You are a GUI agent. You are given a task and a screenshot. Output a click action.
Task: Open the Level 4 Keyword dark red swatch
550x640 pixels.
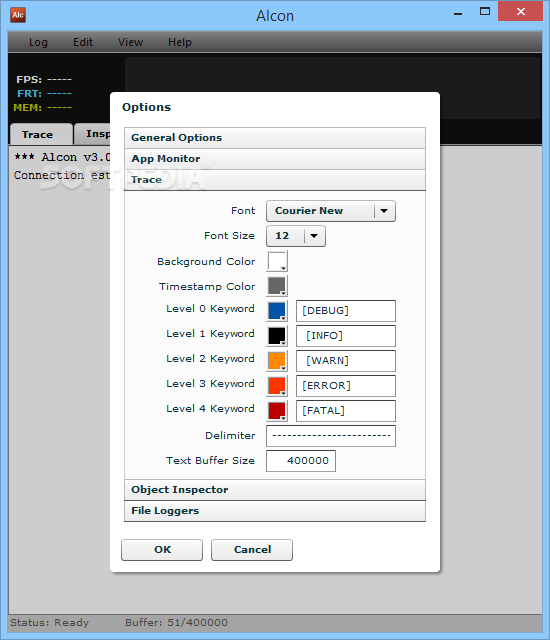(x=277, y=411)
